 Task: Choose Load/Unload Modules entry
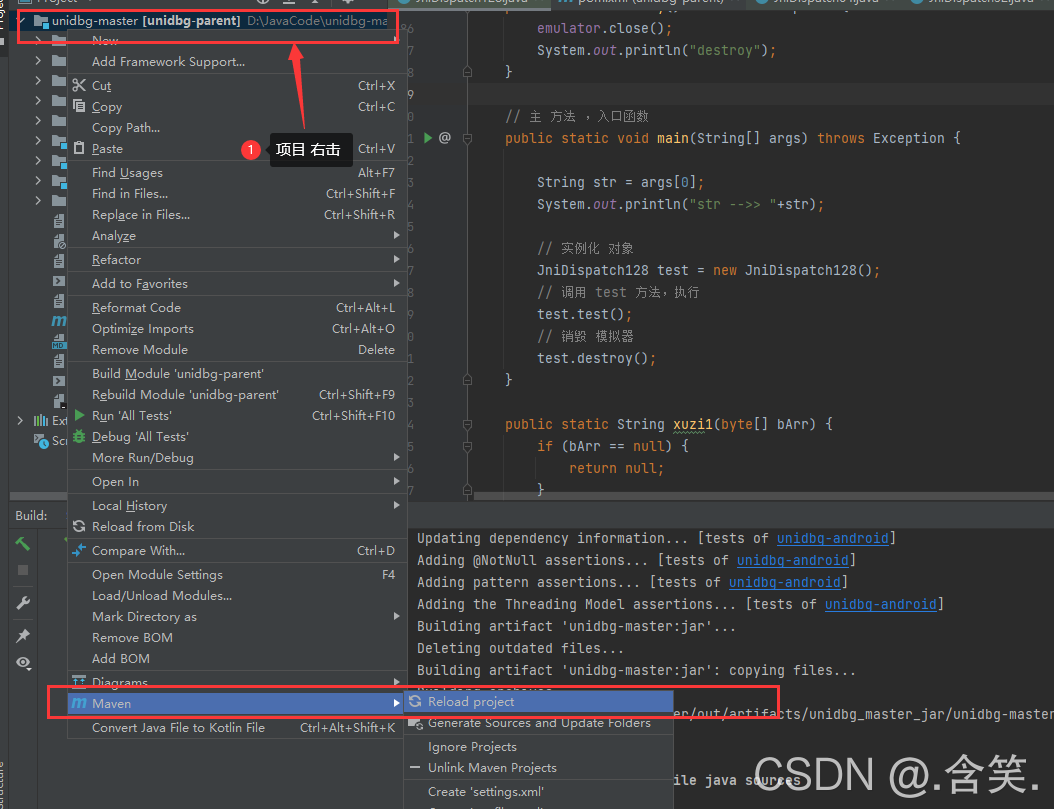click(x=238, y=595)
